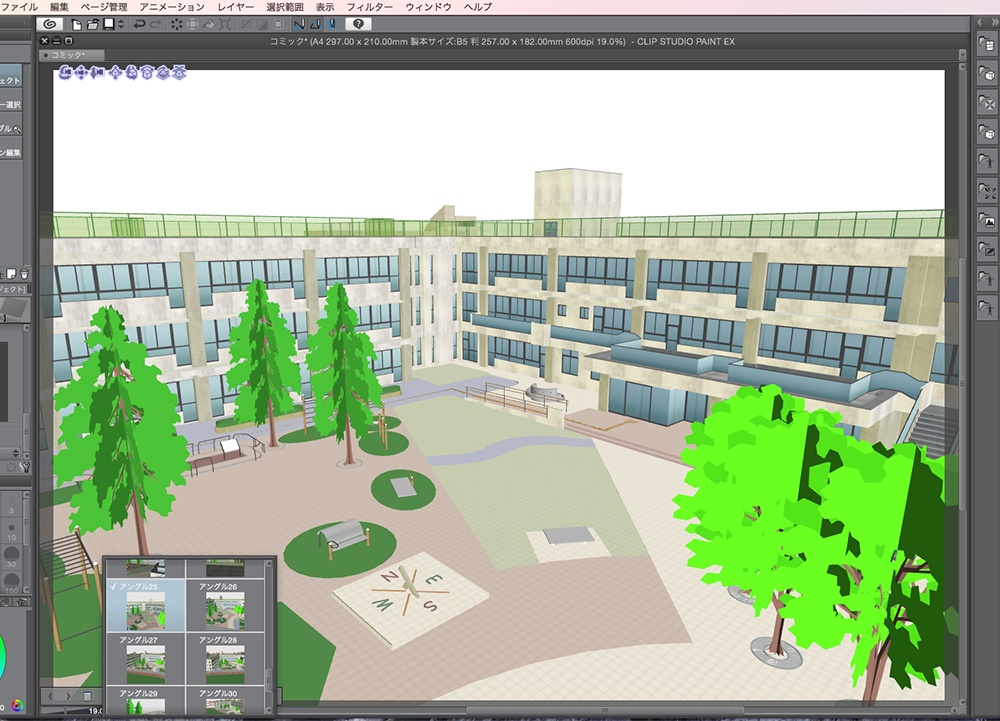Click the Undo icon in the command bar
The width and height of the screenshot is (1000, 721).
pyautogui.click(x=140, y=24)
